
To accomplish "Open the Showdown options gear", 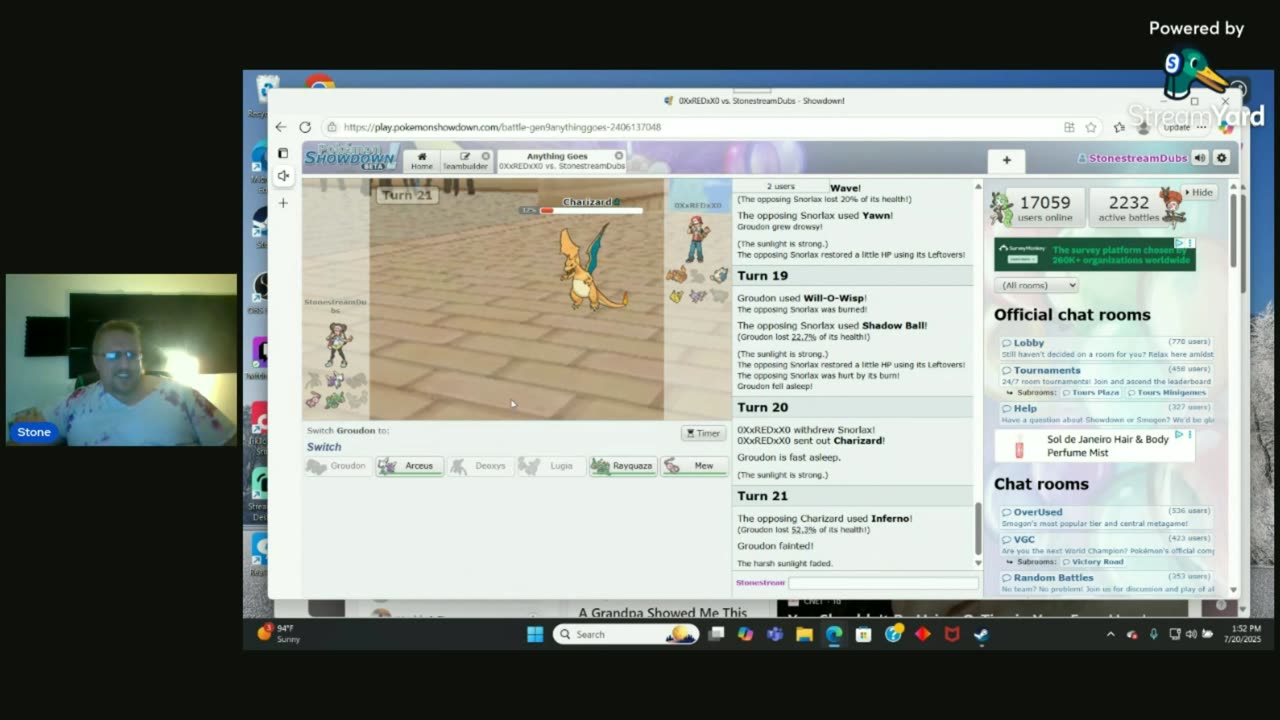I will pyautogui.click(x=1221, y=158).
